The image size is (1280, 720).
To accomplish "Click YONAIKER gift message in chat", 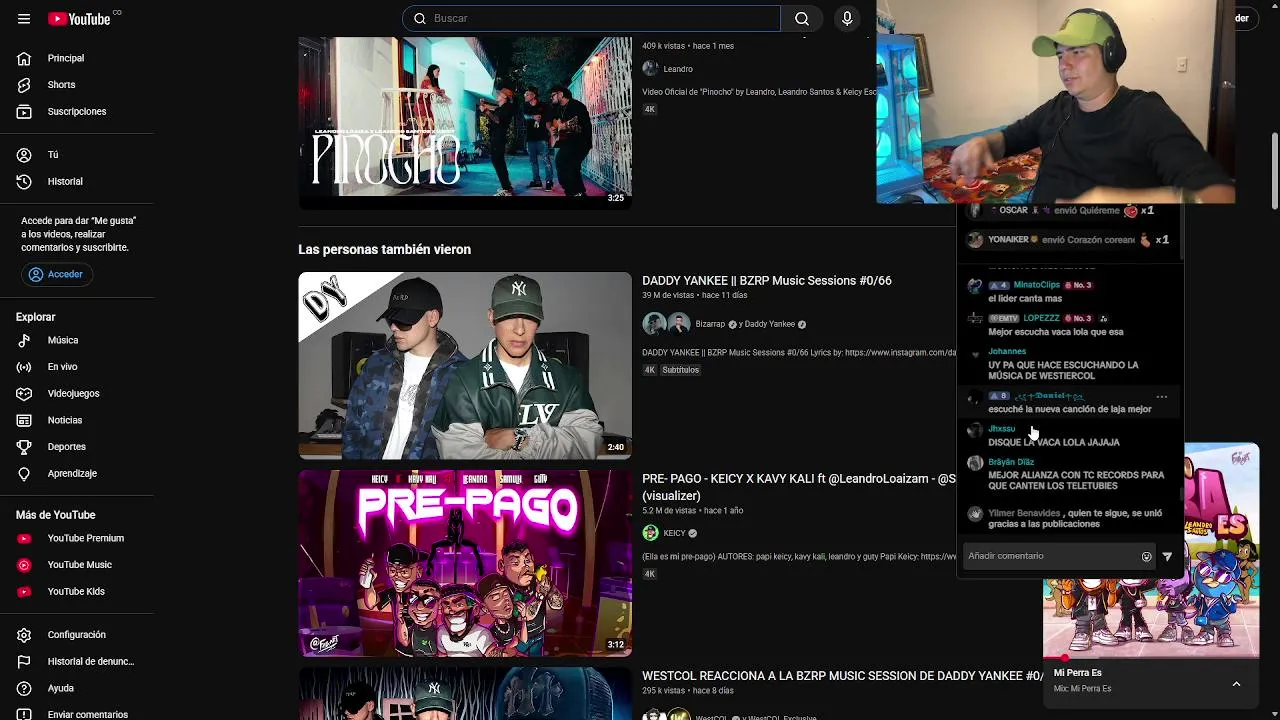I will point(1069,240).
